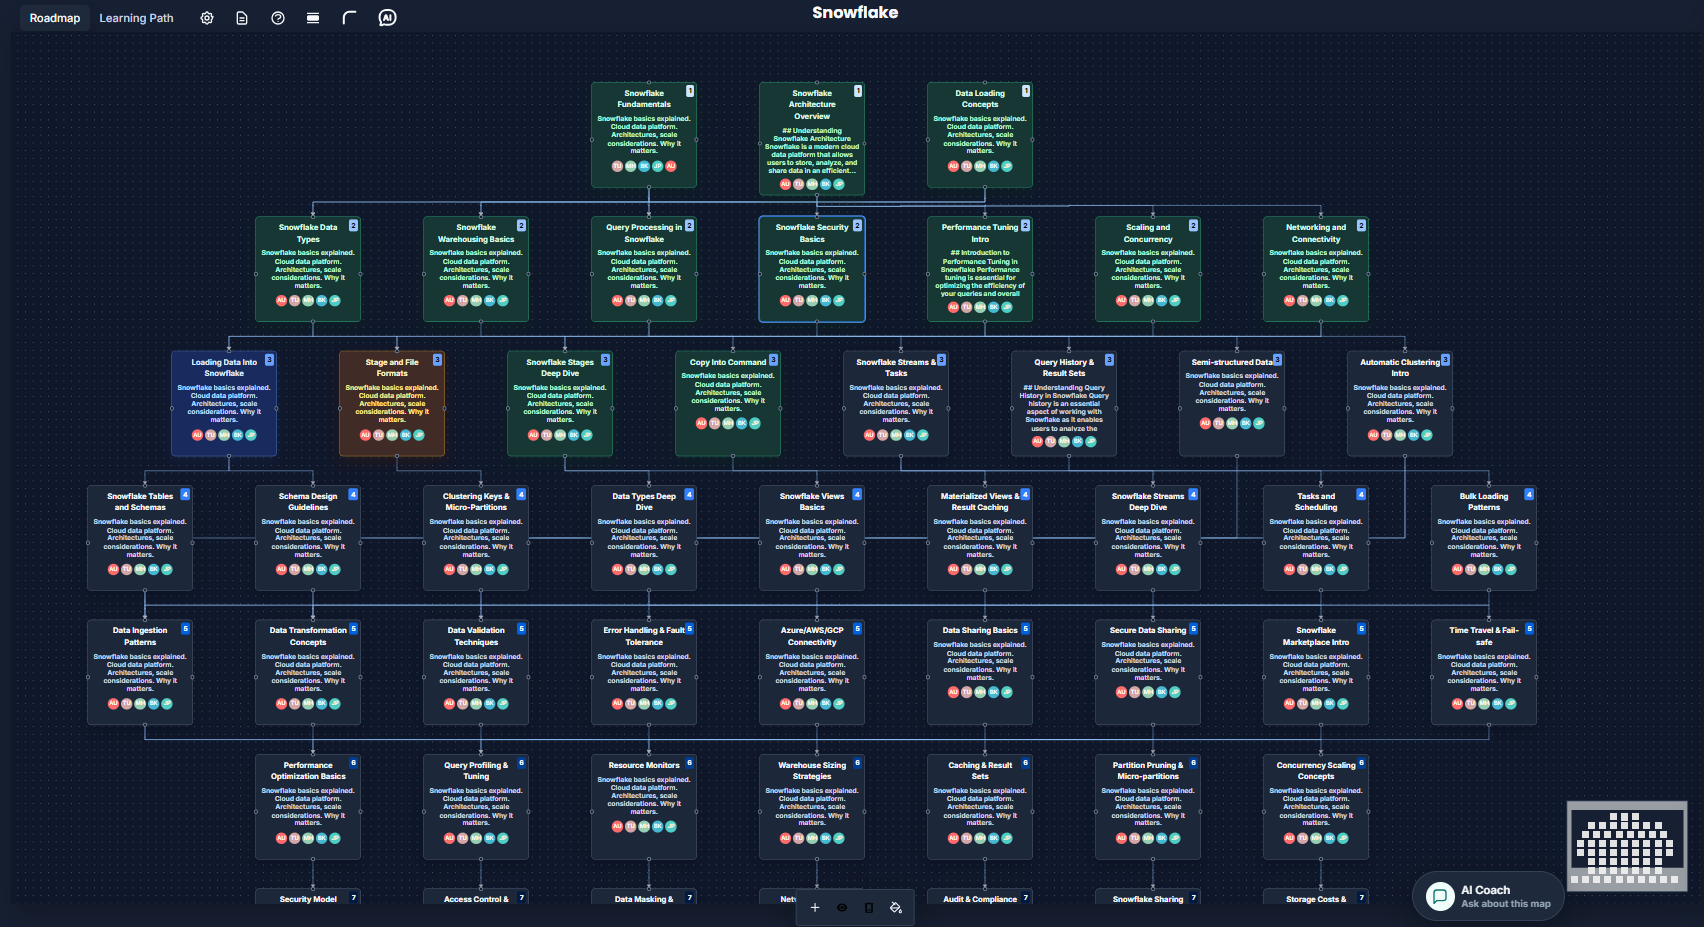Open the Concurrency Scaling Concepts node
Image resolution: width=1704 pixels, height=927 pixels.
pyautogui.click(x=1316, y=807)
